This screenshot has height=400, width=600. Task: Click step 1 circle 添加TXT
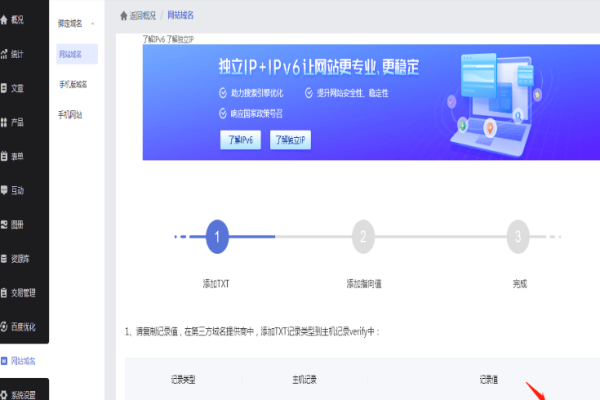(x=217, y=237)
